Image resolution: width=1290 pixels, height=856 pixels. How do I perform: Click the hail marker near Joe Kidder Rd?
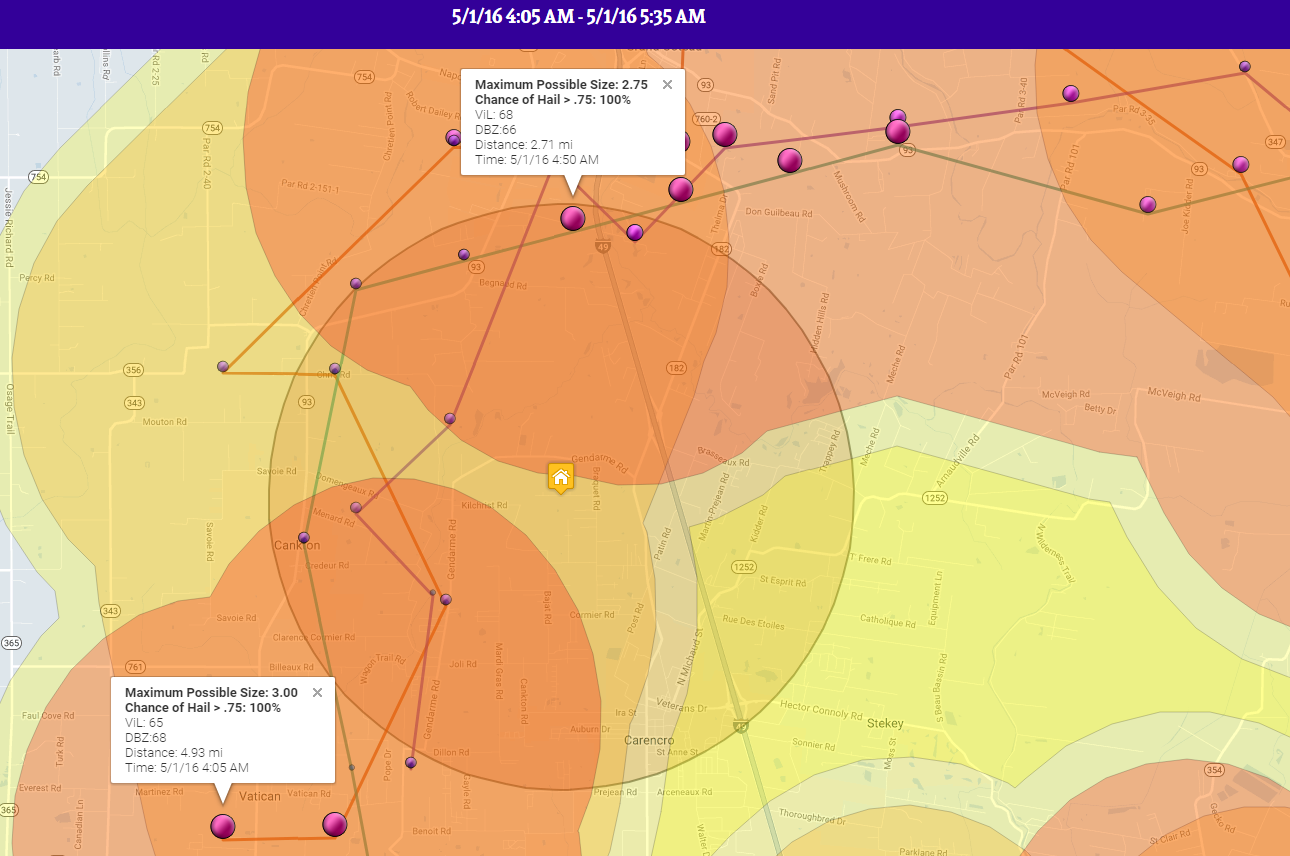click(1148, 204)
